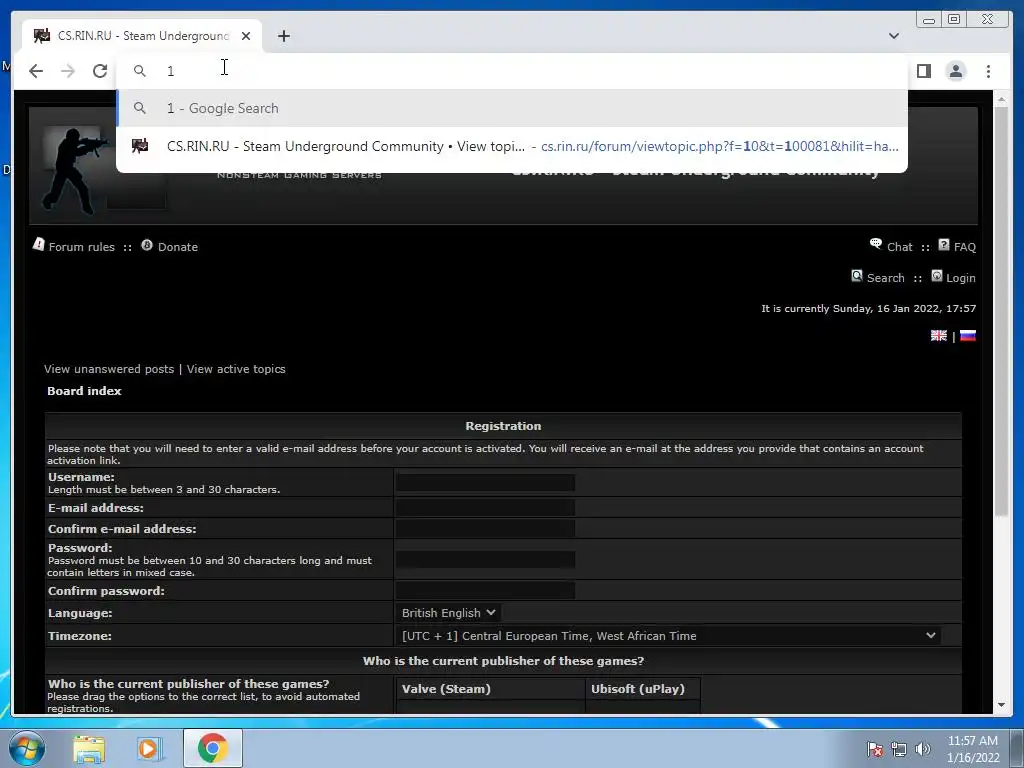The image size is (1024, 768).
Task: Click the Action Center flag tray icon
Action: tap(874, 749)
